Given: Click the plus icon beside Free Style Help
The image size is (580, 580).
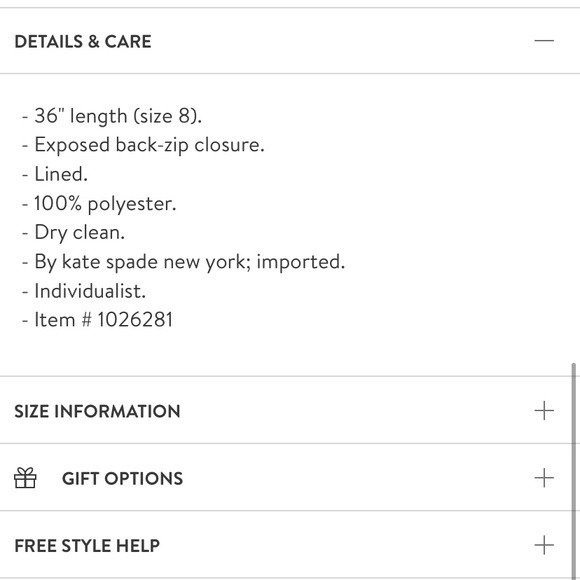Looking at the screenshot, I should (544, 545).
